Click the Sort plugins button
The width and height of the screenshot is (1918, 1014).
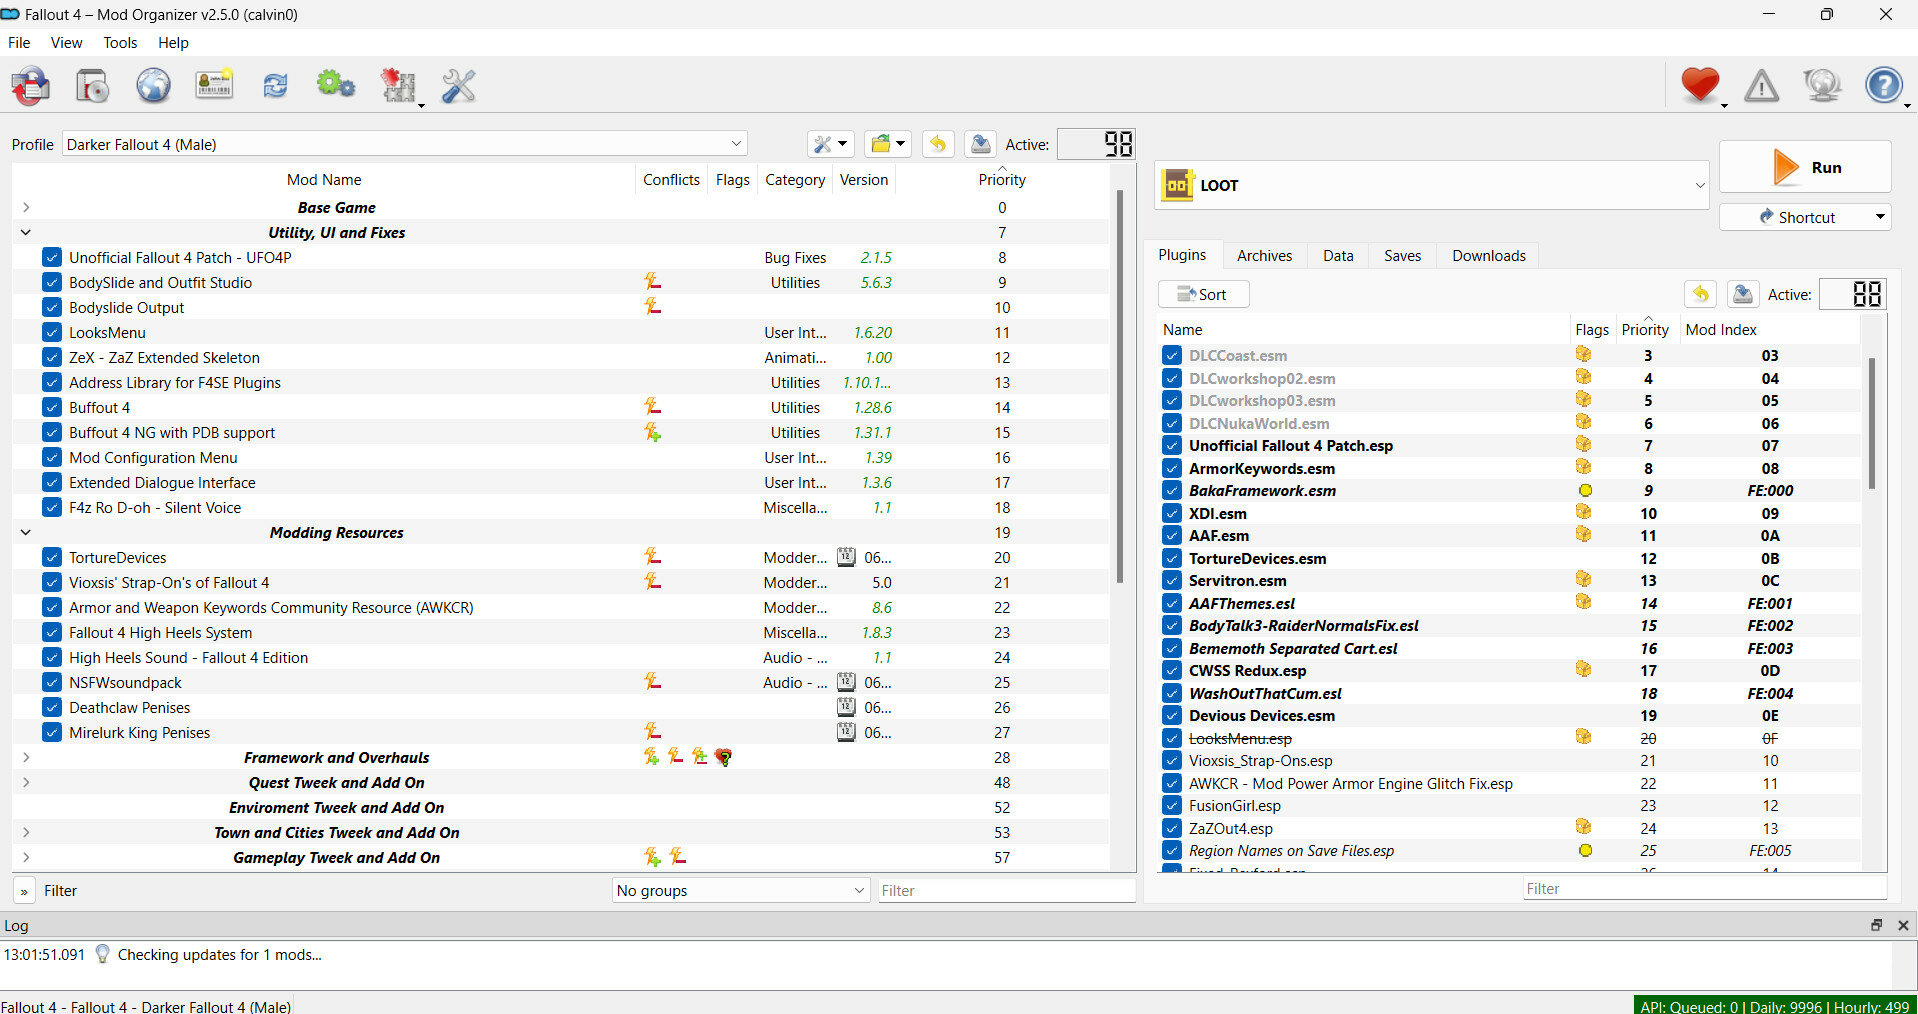(1203, 294)
